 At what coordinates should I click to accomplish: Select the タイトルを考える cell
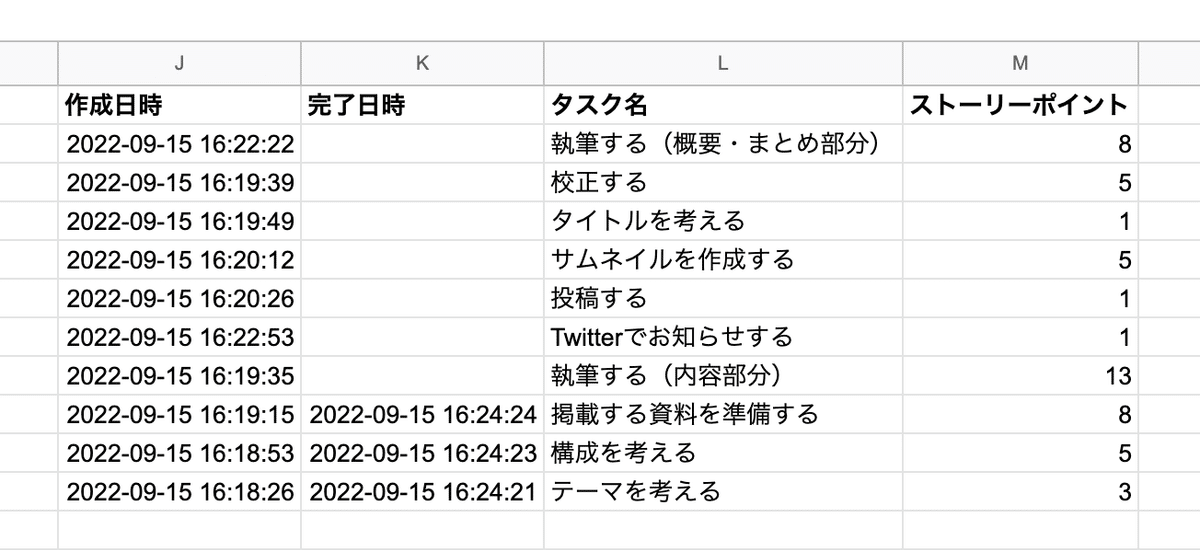pyautogui.click(x=723, y=221)
